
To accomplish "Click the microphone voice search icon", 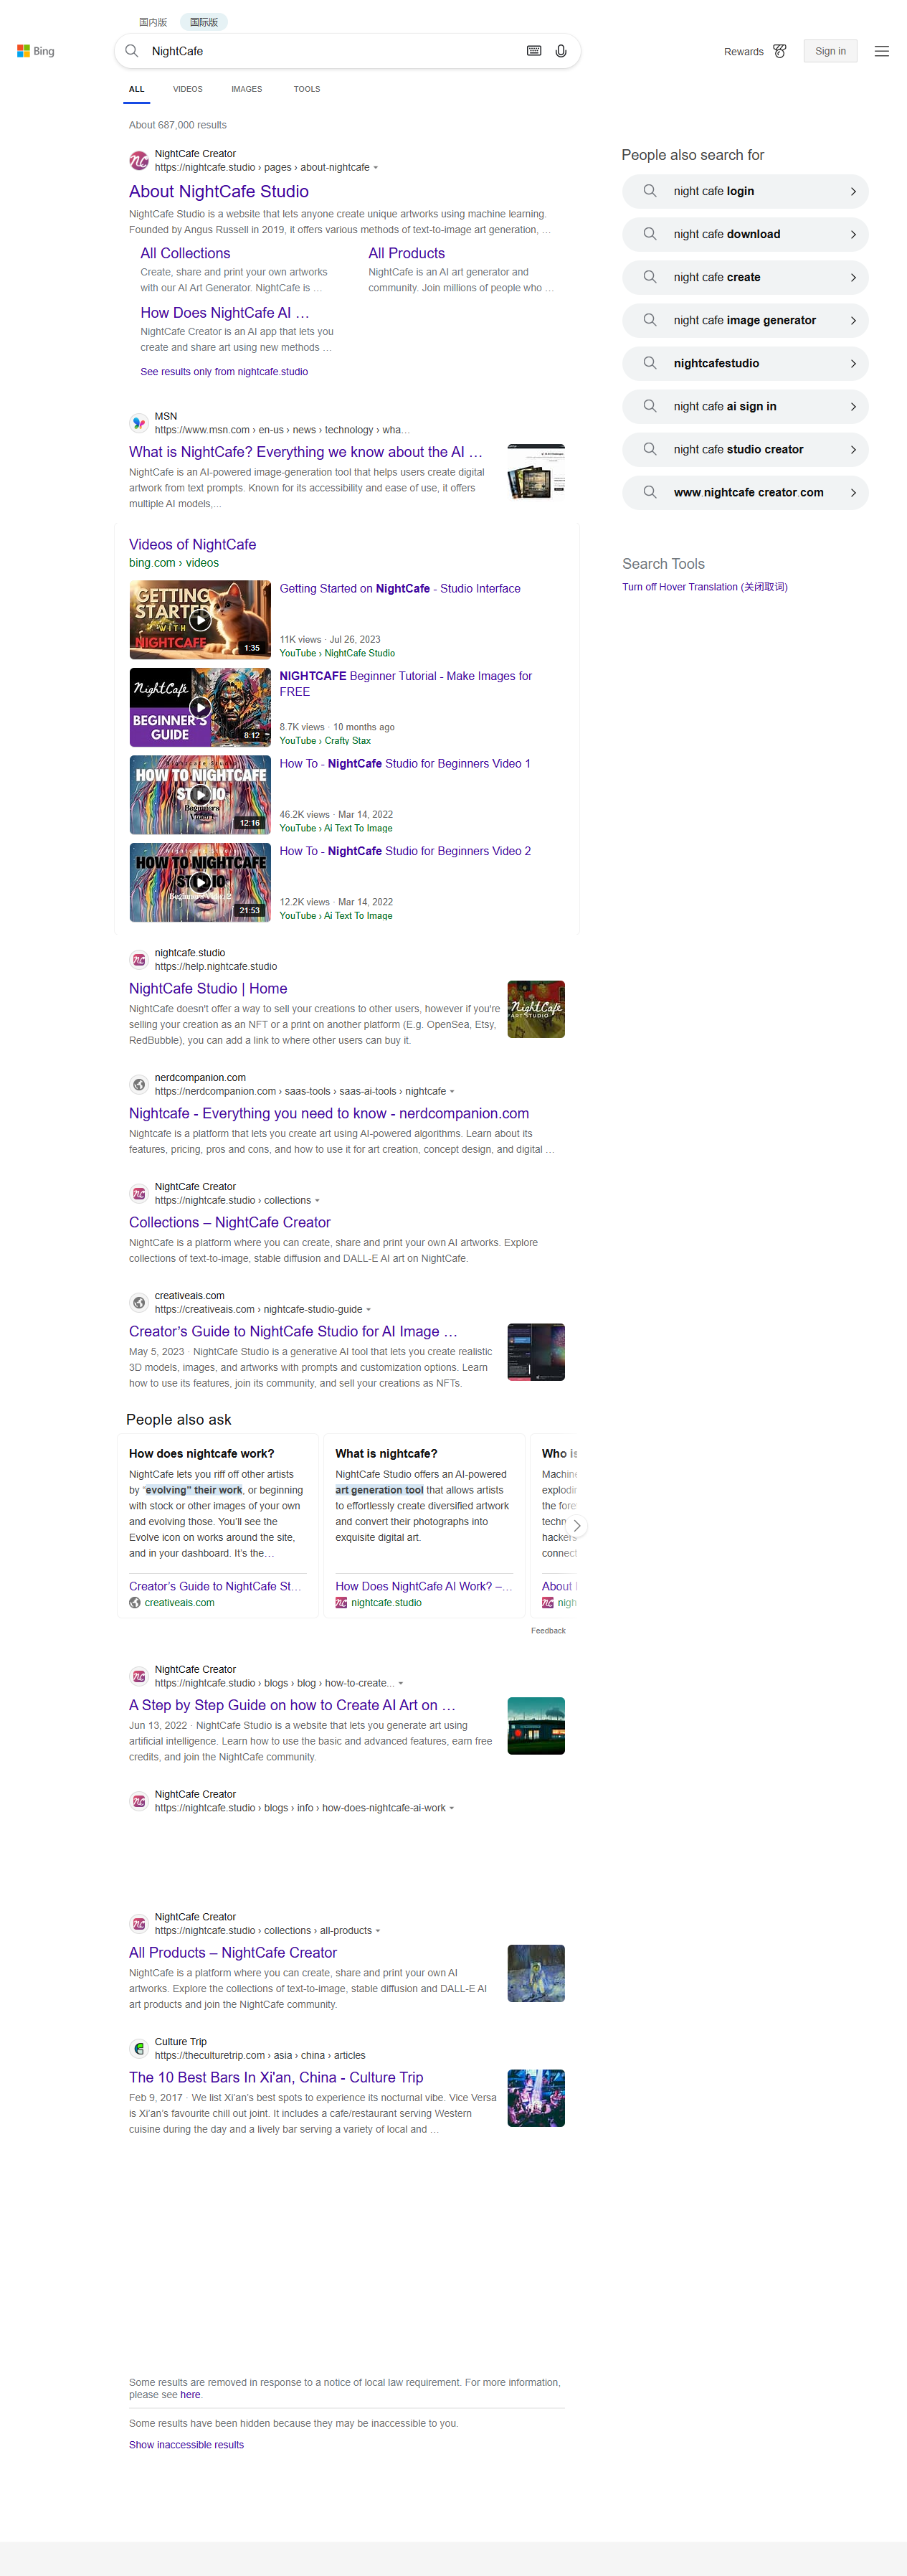I will 561,51.
